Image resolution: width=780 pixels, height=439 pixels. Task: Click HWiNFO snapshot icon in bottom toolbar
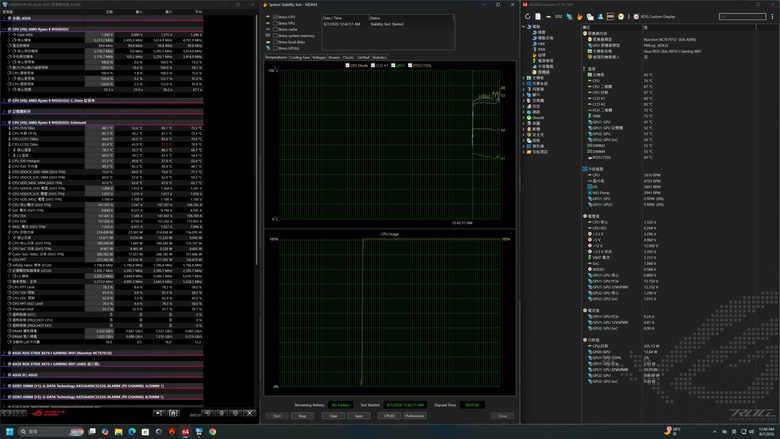(173, 413)
